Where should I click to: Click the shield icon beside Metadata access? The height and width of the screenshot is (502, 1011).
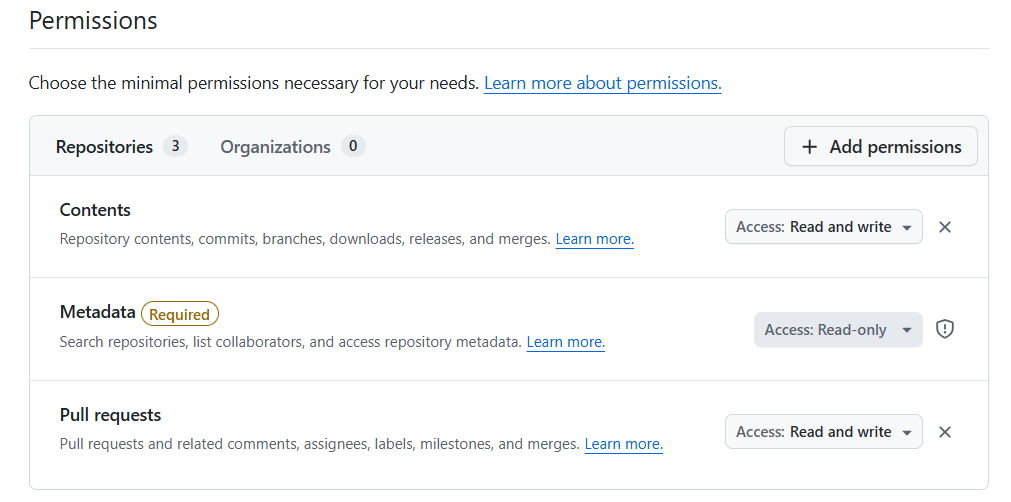pos(944,329)
